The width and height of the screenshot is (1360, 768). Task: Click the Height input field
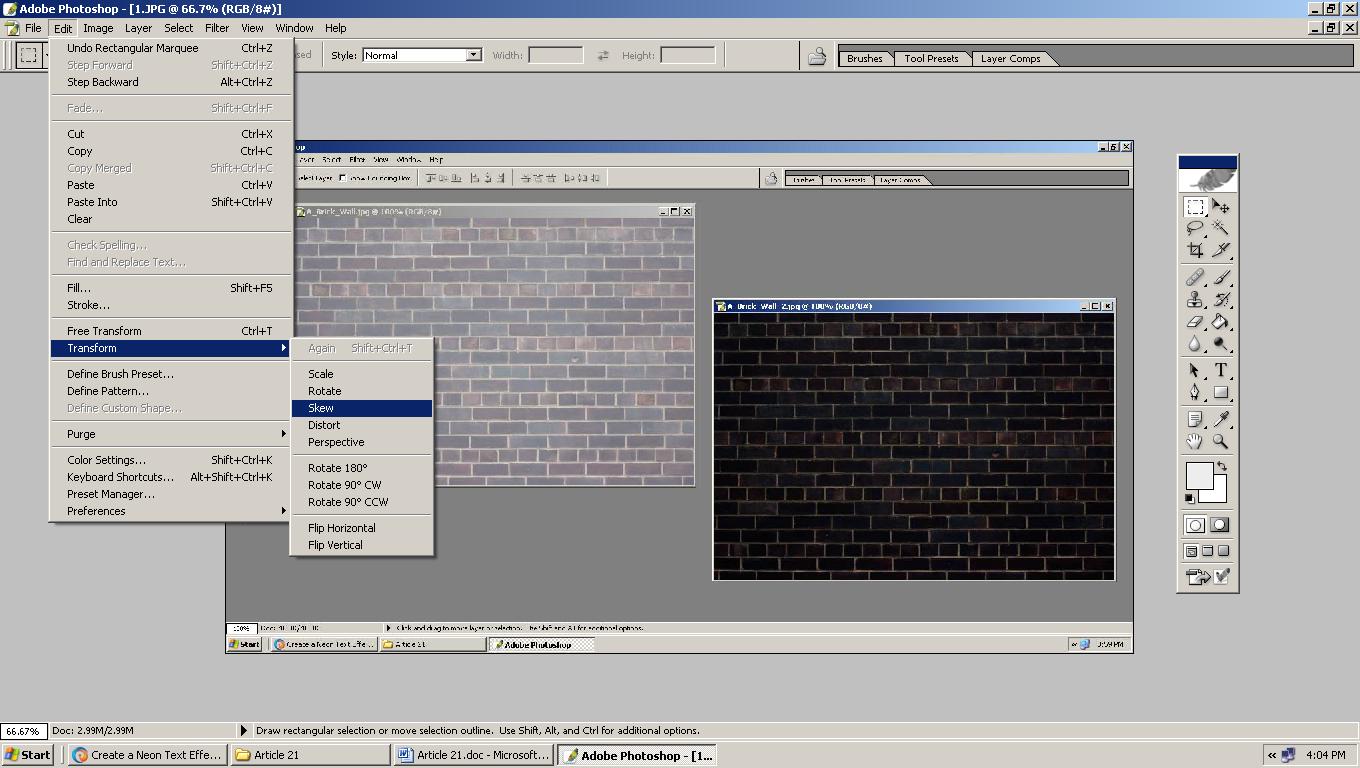click(688, 55)
